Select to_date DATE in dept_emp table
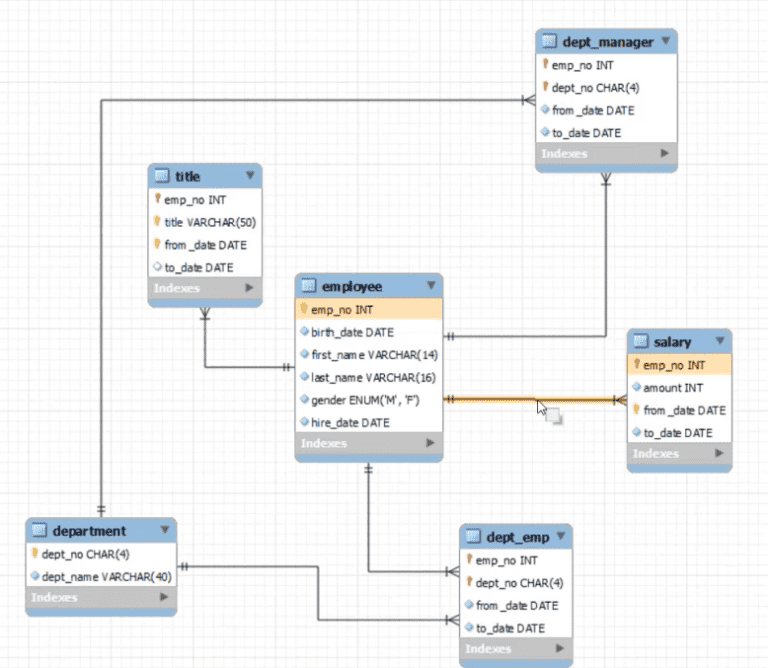The image size is (768, 668). (x=516, y=628)
